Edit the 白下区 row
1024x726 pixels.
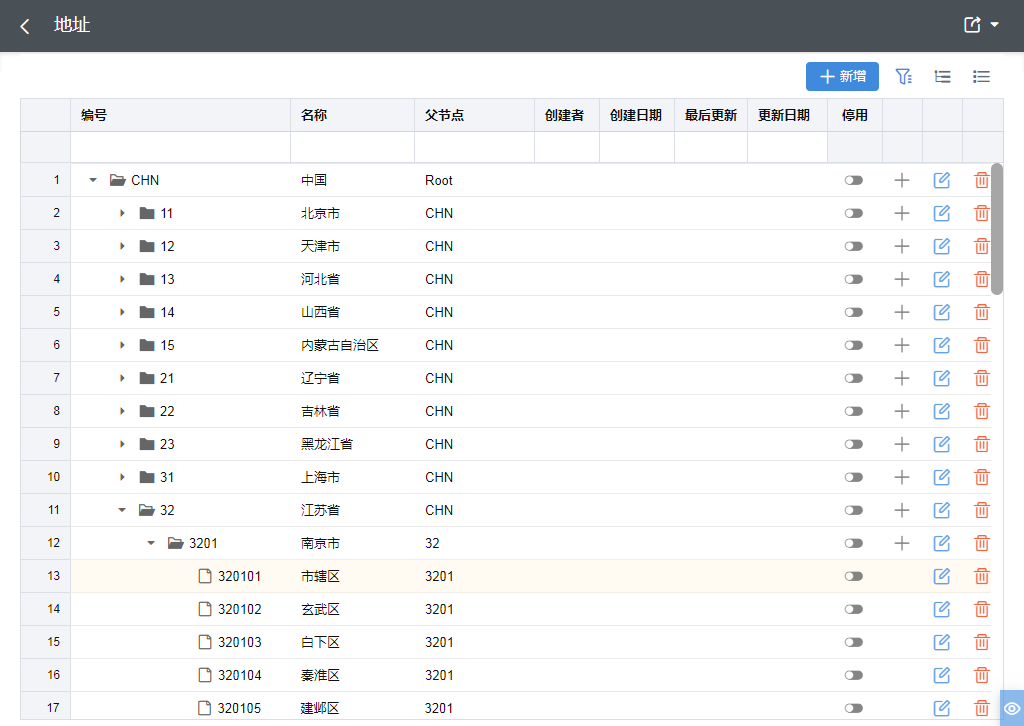tap(941, 642)
